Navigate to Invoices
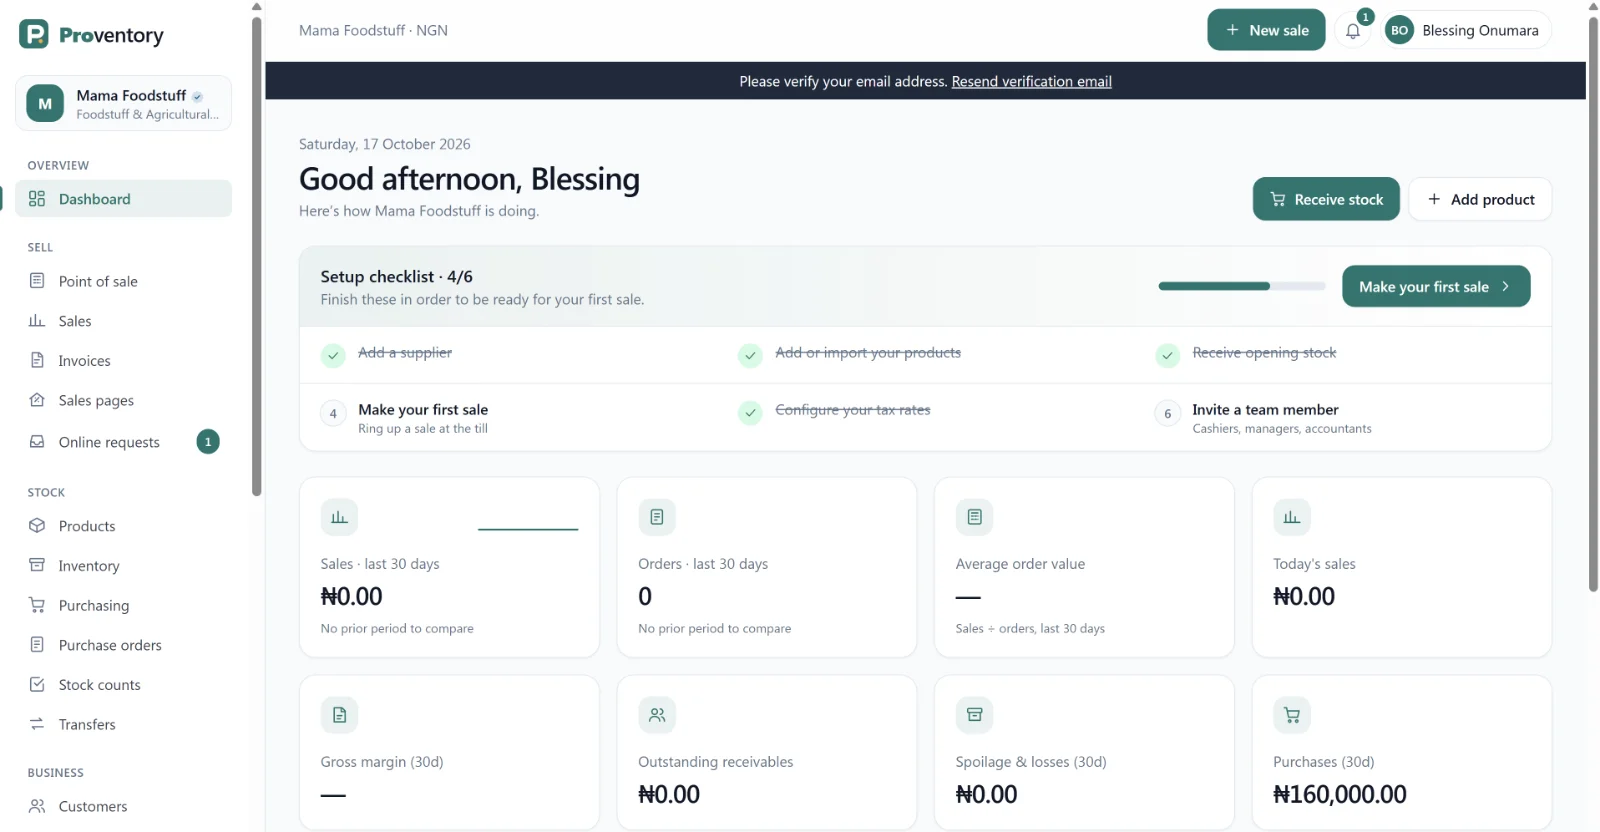Image resolution: width=1600 pixels, height=832 pixels. pyautogui.click(x=123, y=361)
